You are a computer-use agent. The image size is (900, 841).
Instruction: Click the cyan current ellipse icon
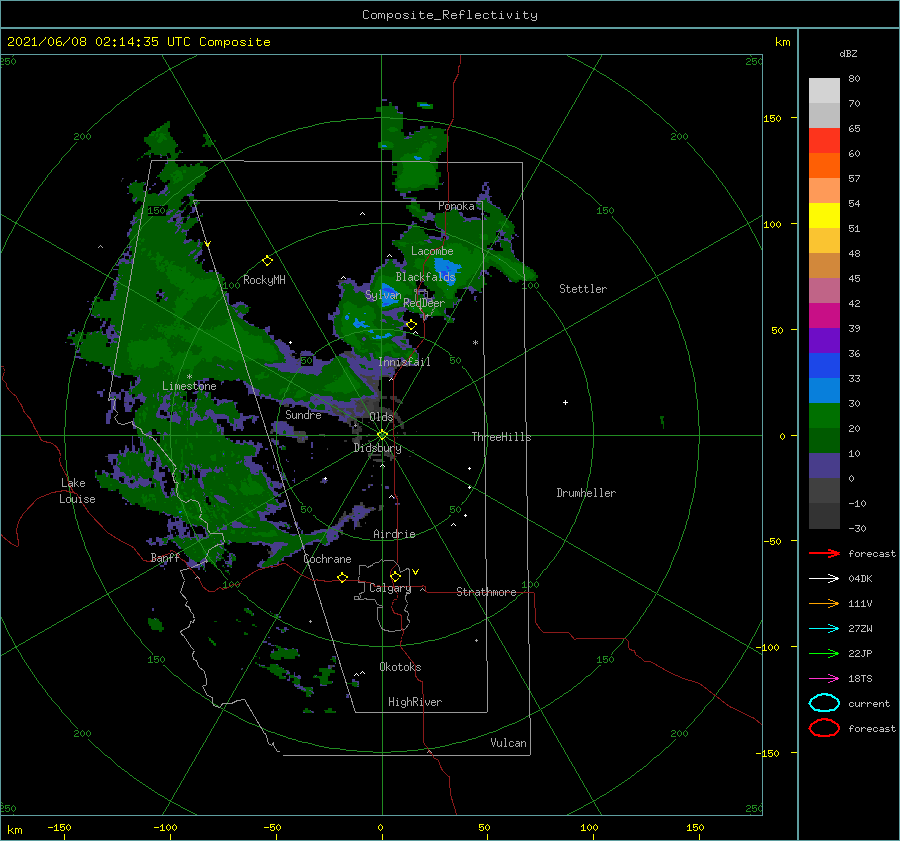pos(824,703)
